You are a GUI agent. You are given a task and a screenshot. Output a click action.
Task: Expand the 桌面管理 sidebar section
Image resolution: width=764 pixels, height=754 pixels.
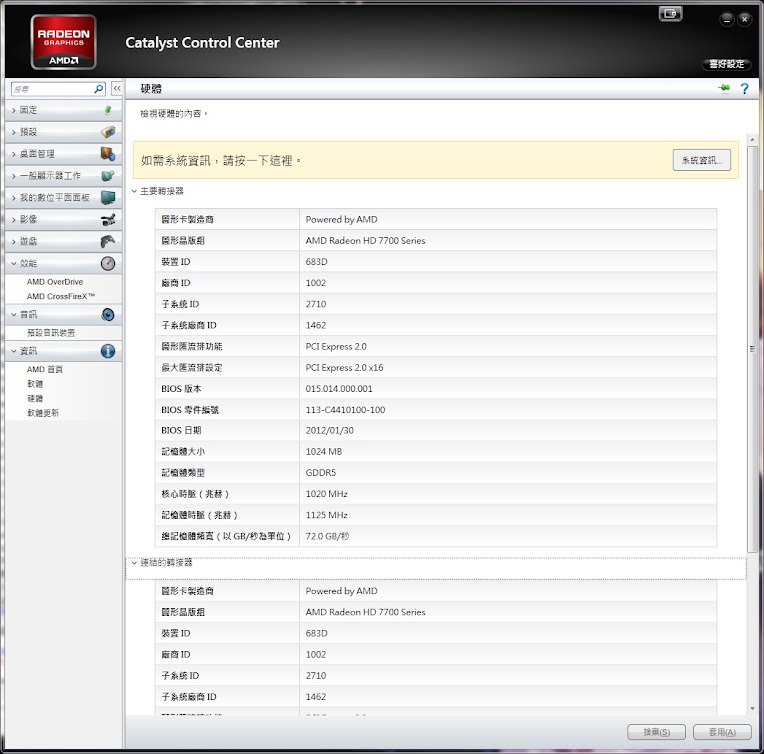coord(14,154)
